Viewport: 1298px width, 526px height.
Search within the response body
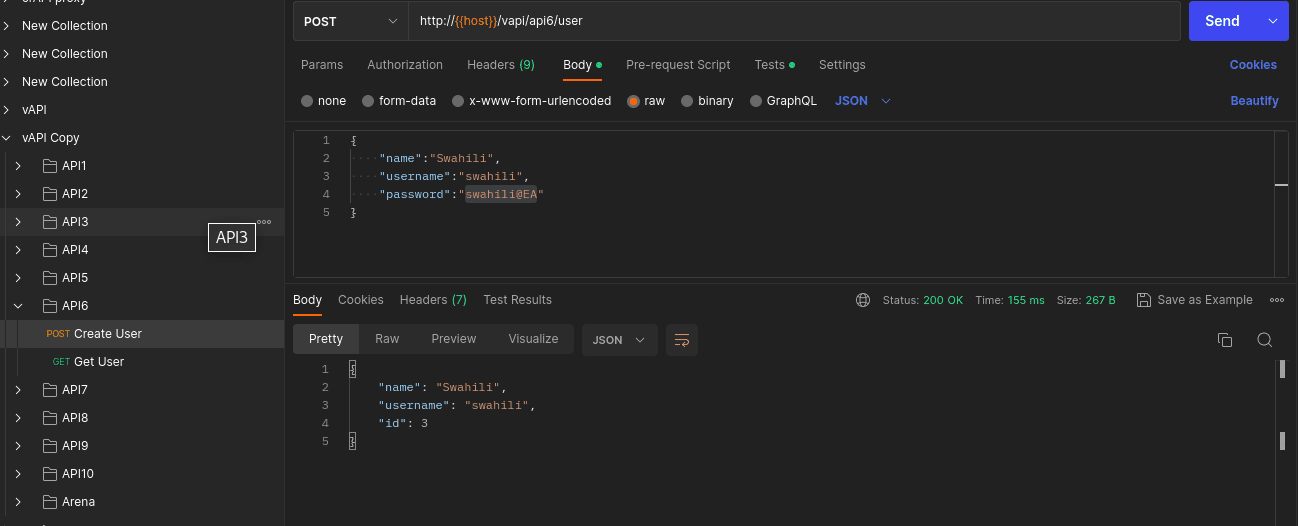tap(1264, 340)
